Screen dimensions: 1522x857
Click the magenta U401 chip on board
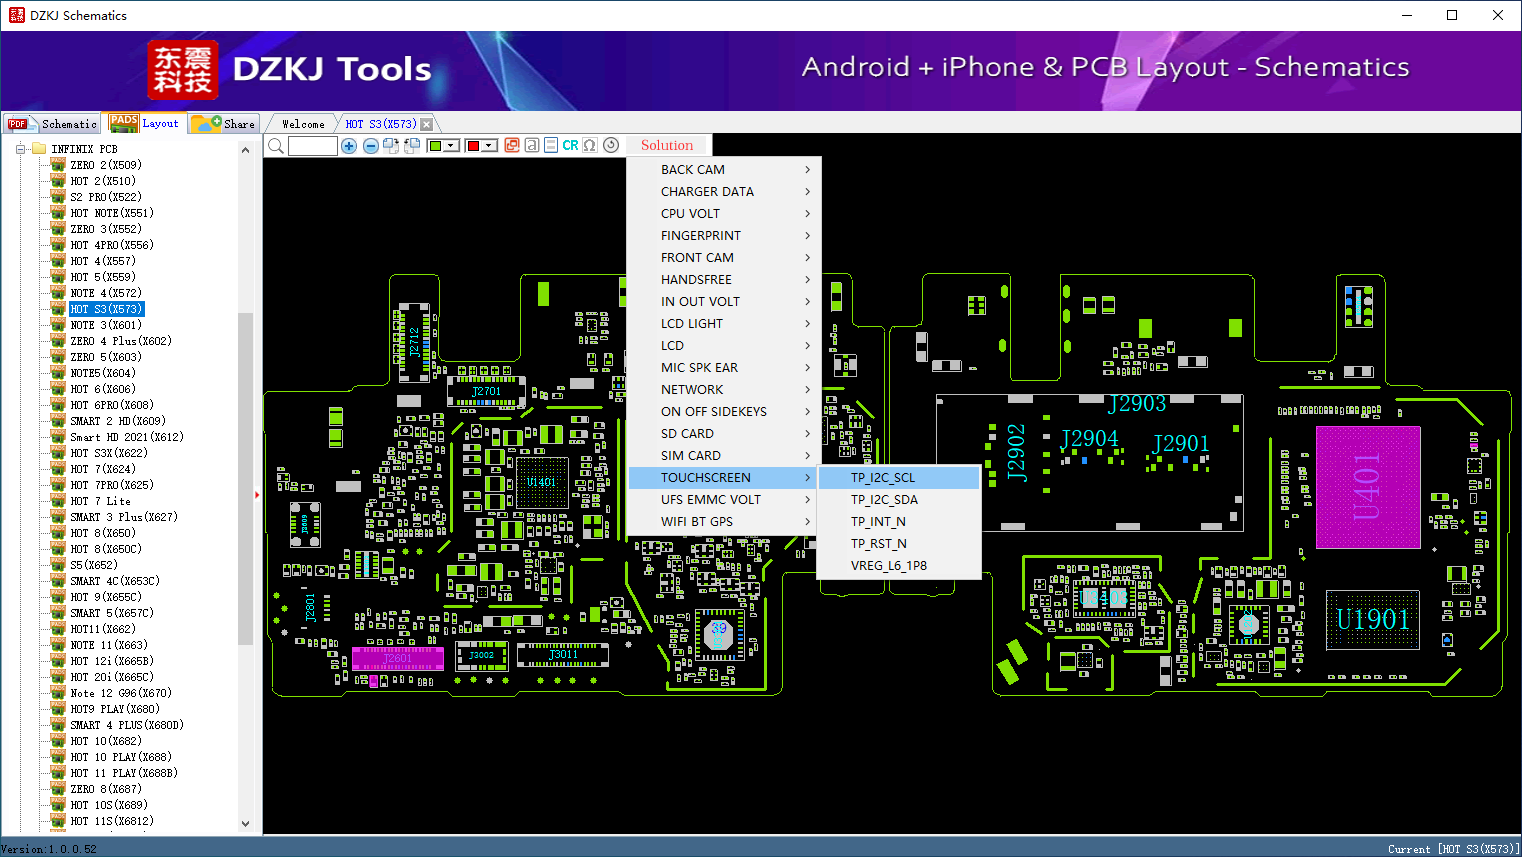coord(1368,487)
